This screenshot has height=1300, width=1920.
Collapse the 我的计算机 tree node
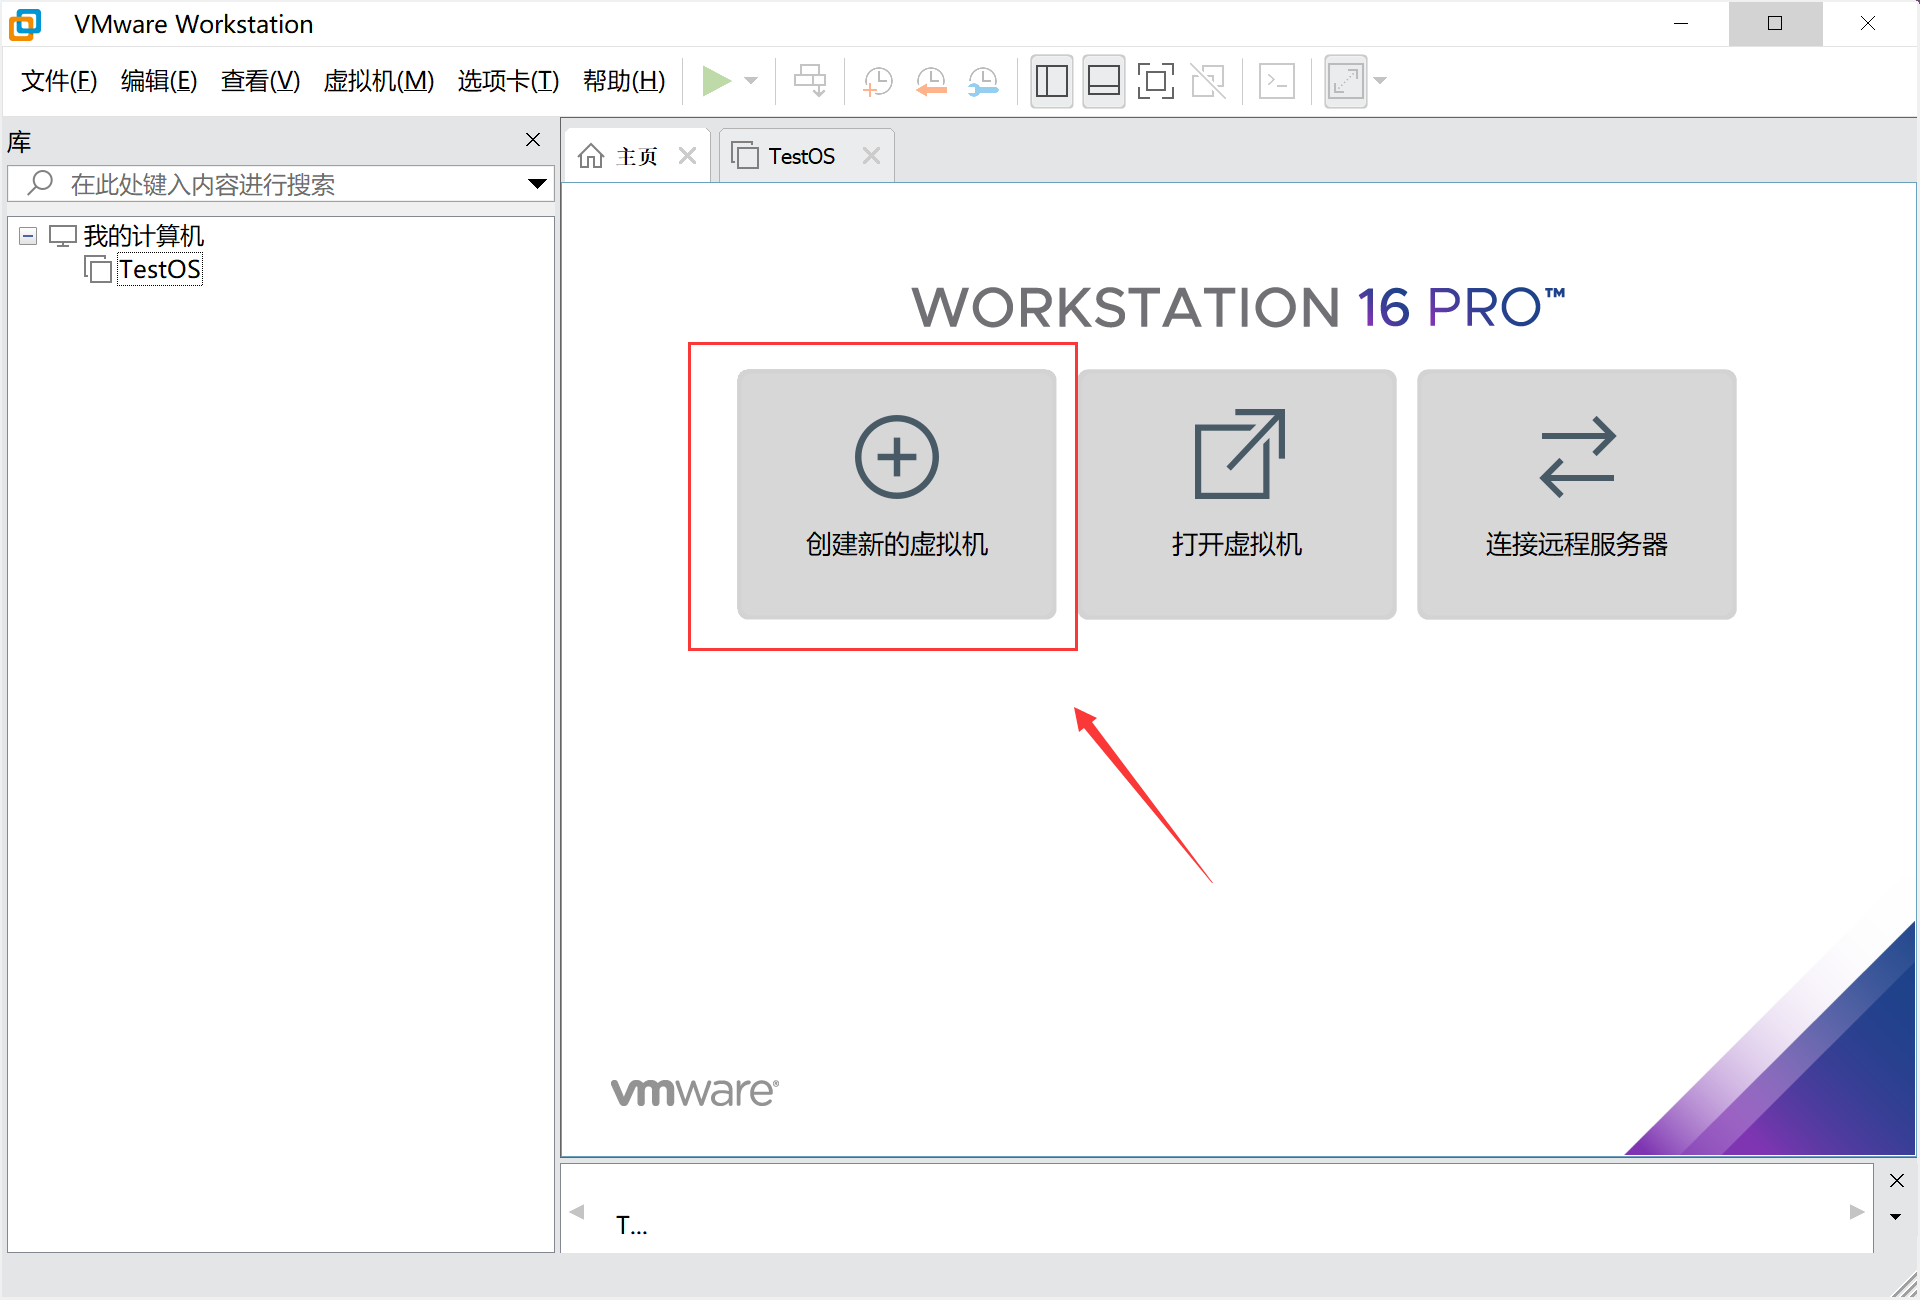pyautogui.click(x=28, y=236)
